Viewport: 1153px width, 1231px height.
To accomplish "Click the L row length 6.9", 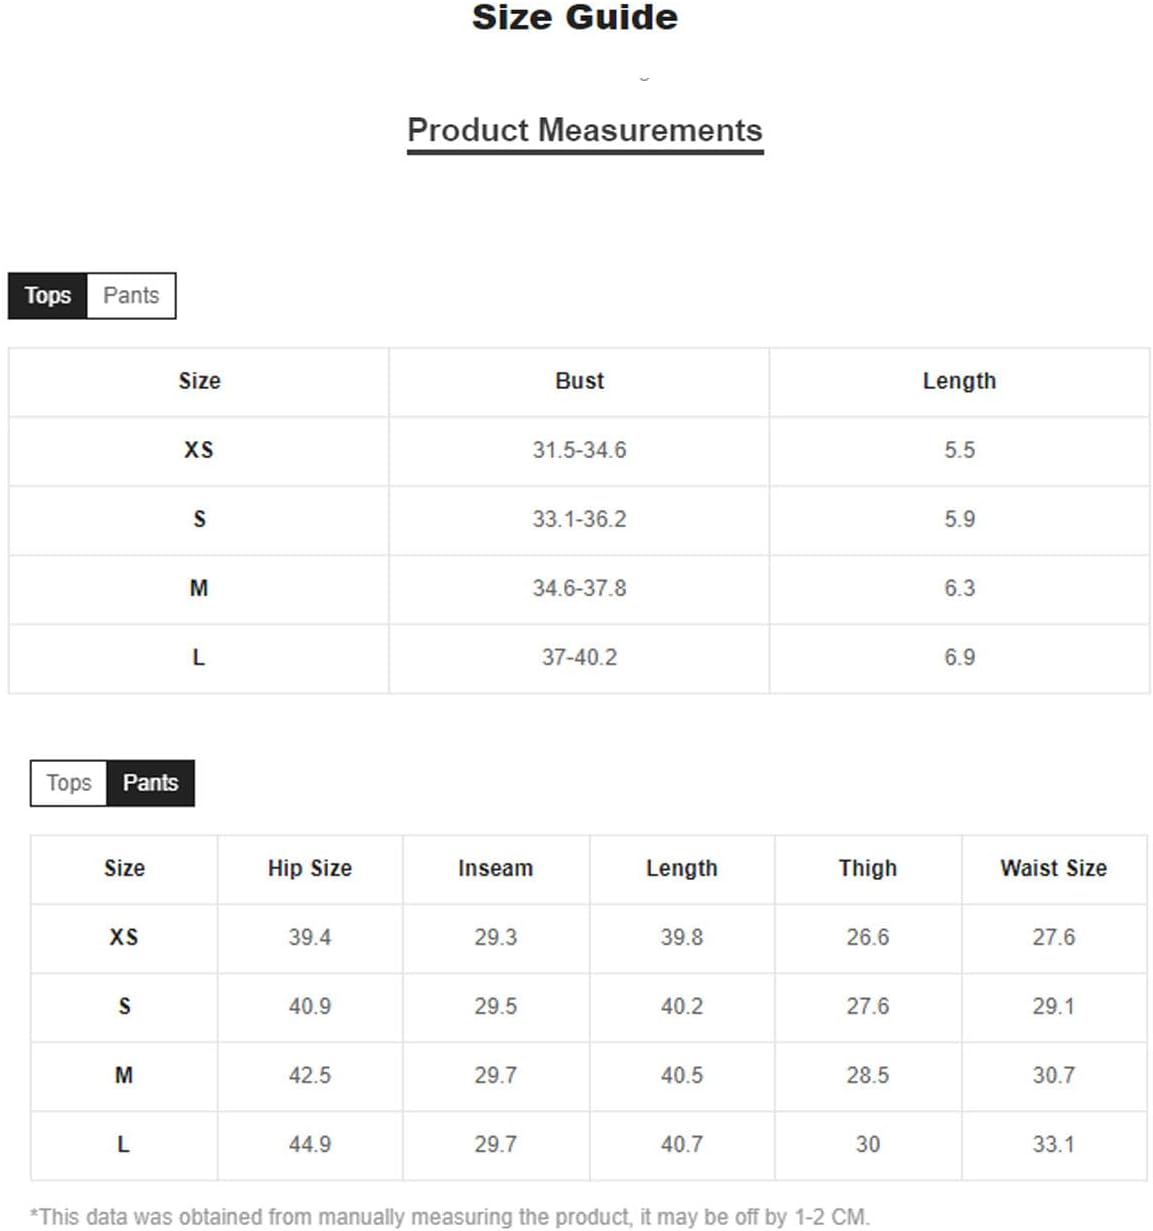I will 959,657.
